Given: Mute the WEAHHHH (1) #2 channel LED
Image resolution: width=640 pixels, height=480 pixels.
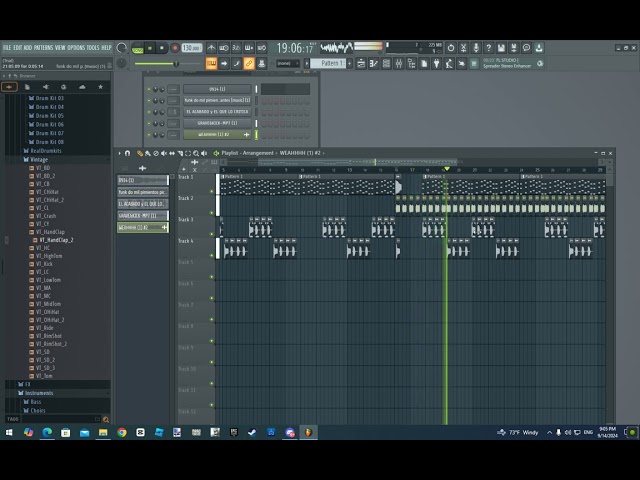Looking at the screenshot, I should [x=149, y=135].
